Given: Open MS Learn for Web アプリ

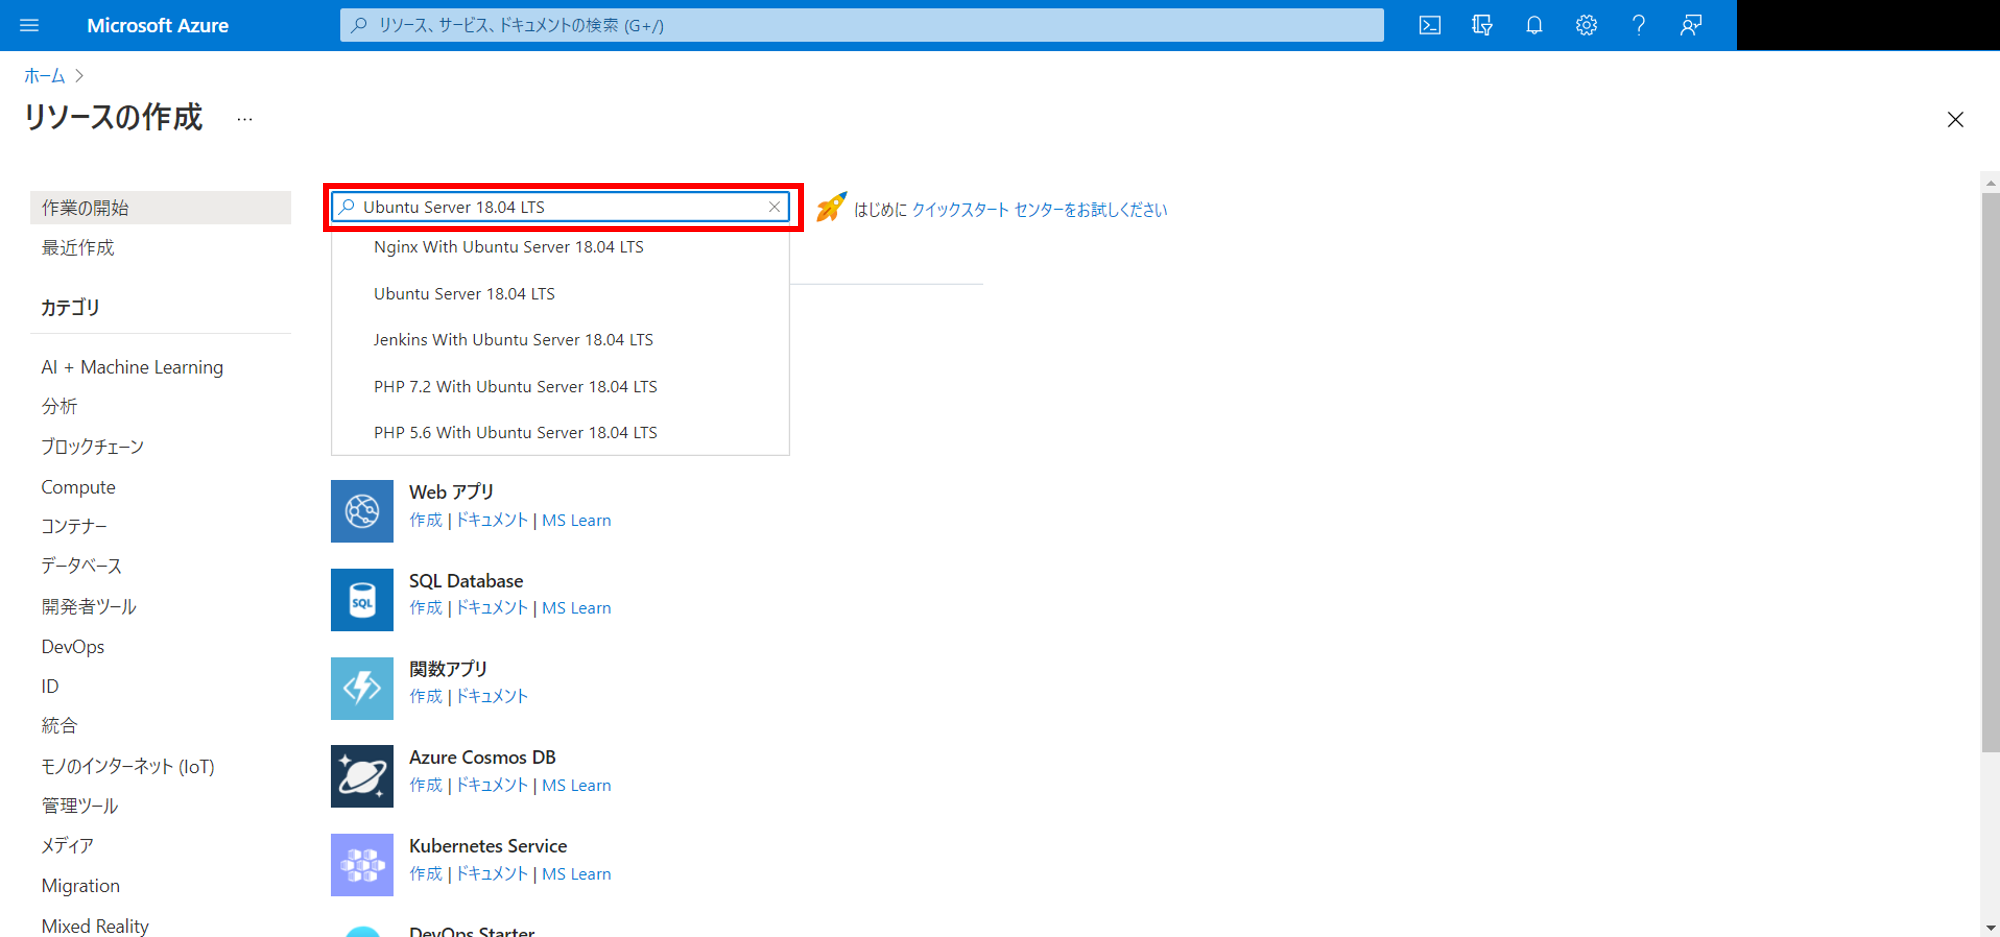Looking at the screenshot, I should tap(576, 520).
